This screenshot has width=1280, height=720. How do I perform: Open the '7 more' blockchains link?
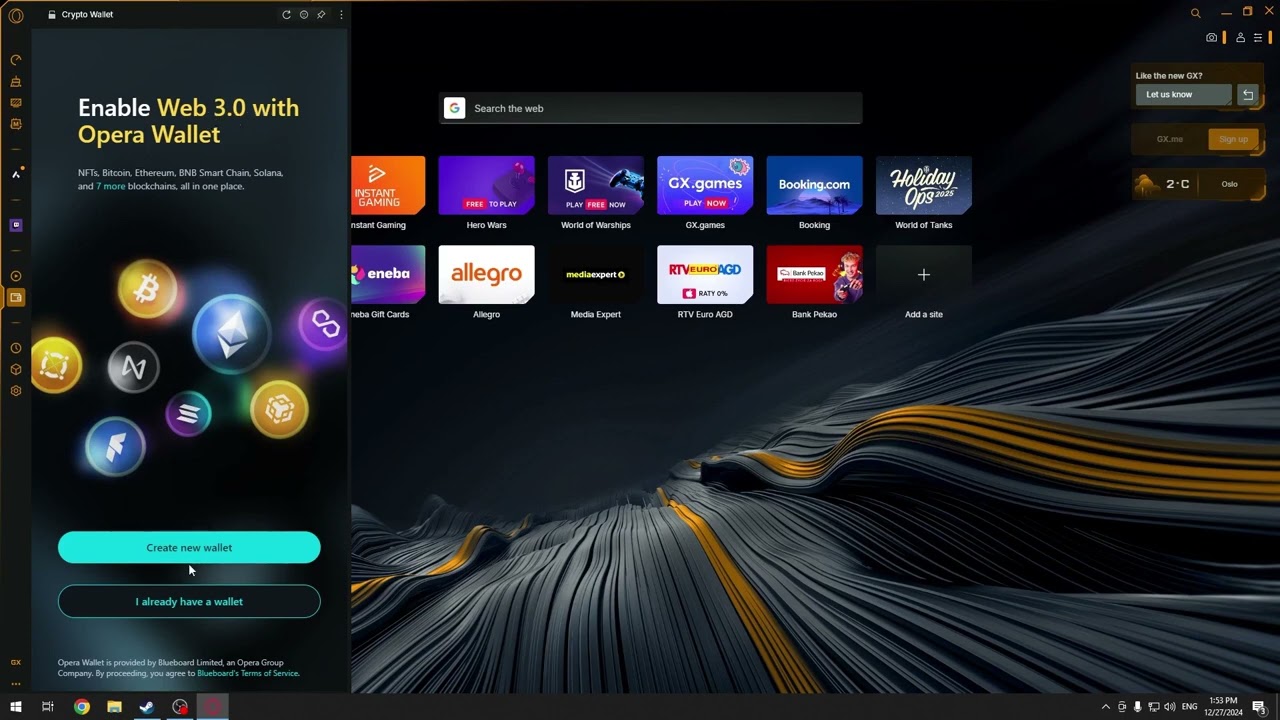click(x=111, y=186)
